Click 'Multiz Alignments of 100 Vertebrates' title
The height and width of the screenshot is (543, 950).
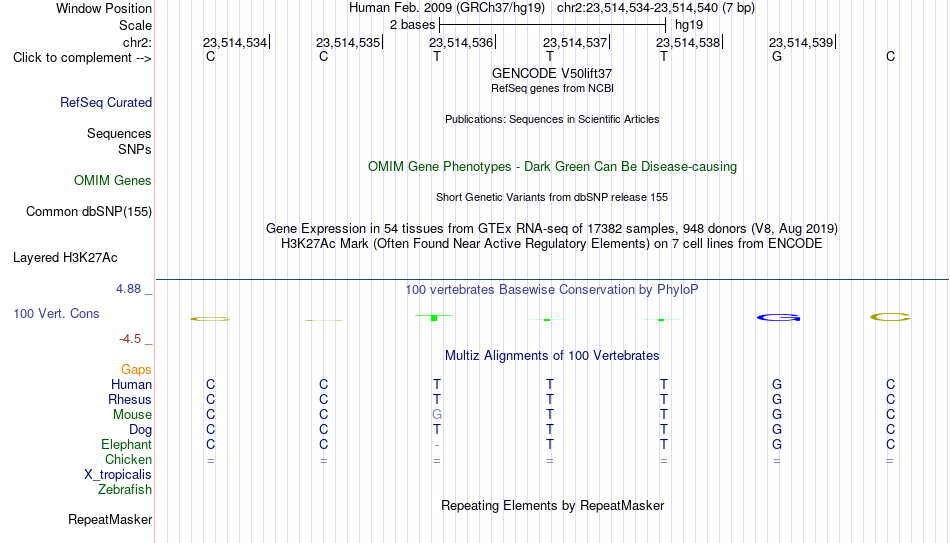[552, 356]
